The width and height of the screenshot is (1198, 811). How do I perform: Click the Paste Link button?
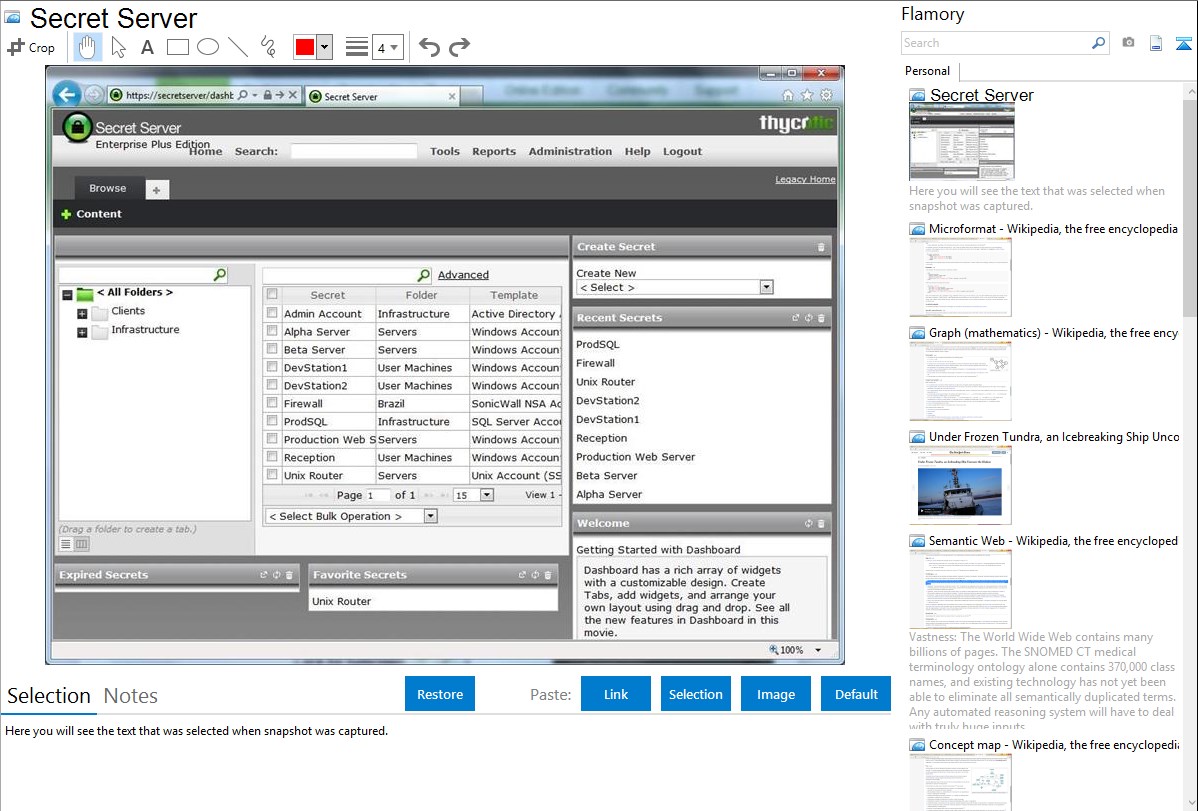[616, 694]
